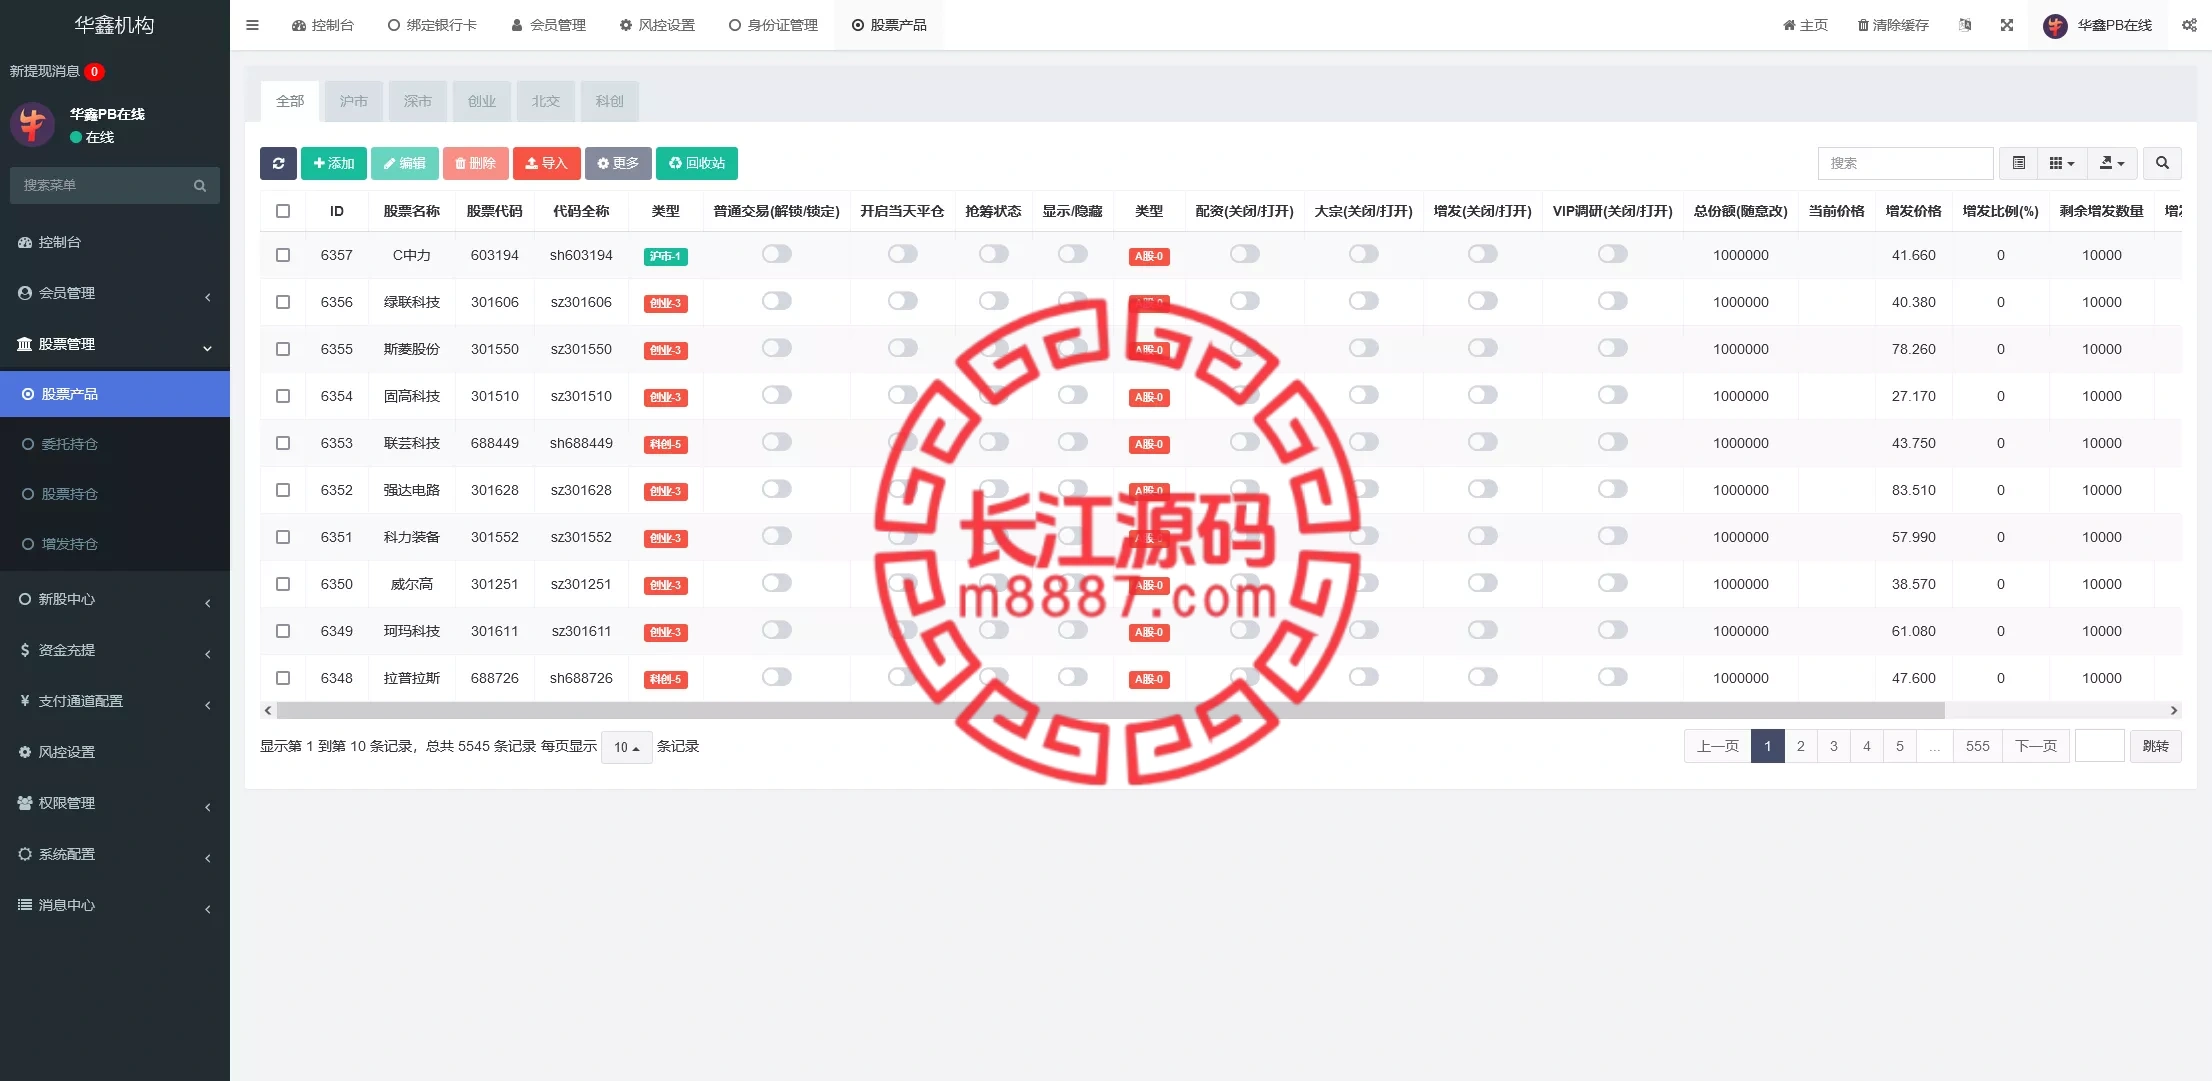
Task: Check row 6356 绿联科技 checkbox
Action: tap(283, 302)
